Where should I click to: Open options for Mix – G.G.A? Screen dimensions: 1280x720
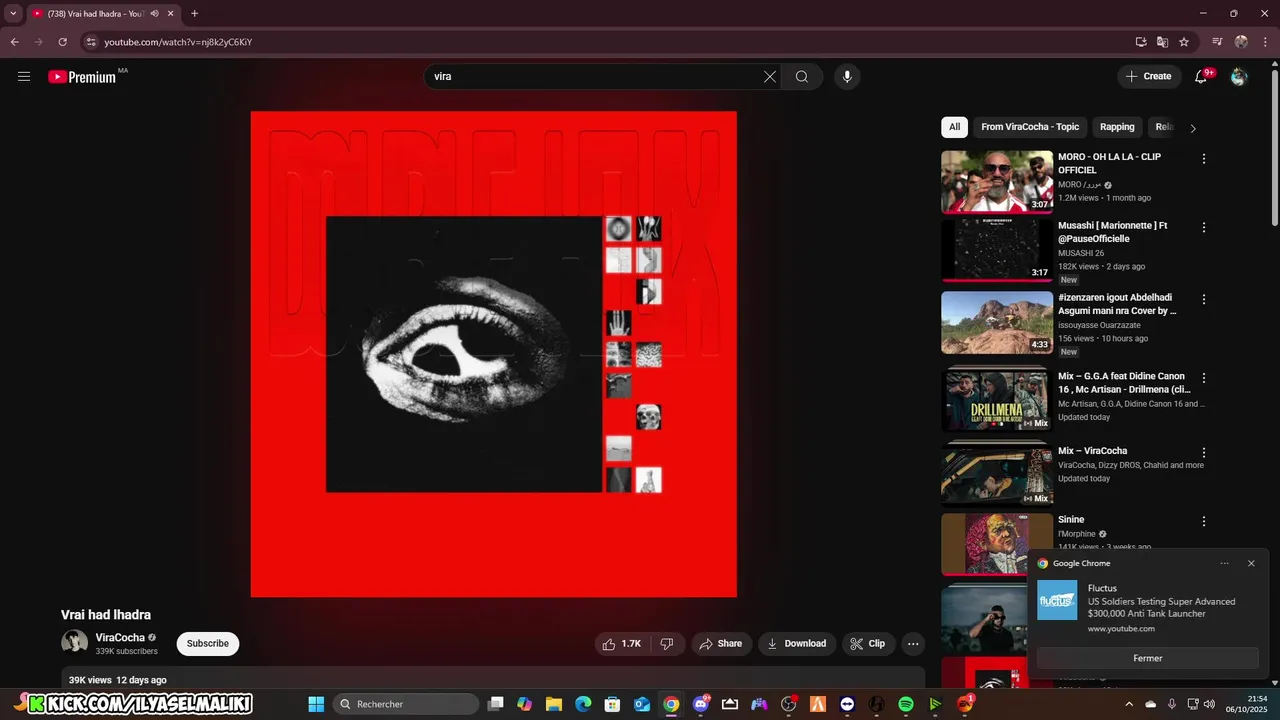tap(1204, 378)
